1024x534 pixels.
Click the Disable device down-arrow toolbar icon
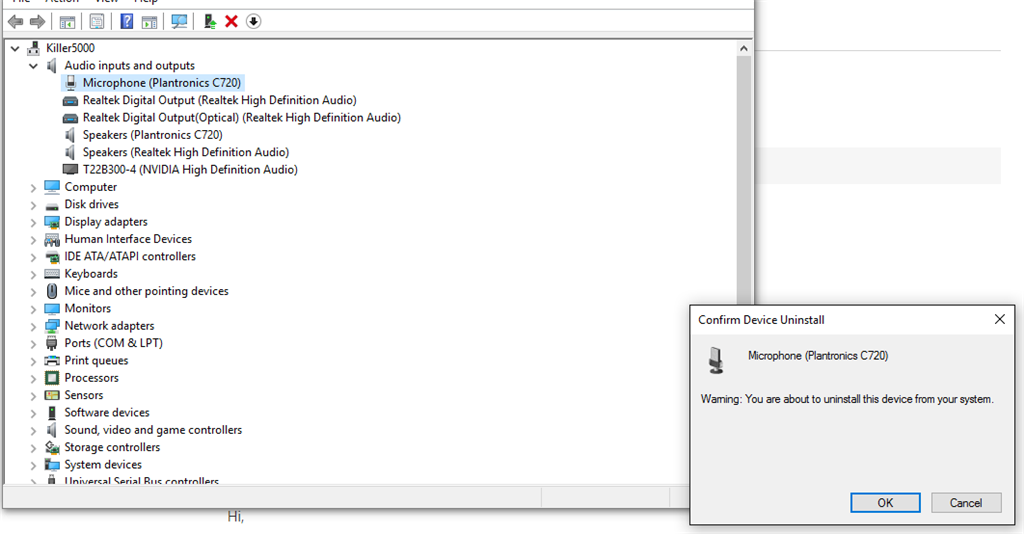pos(253,22)
